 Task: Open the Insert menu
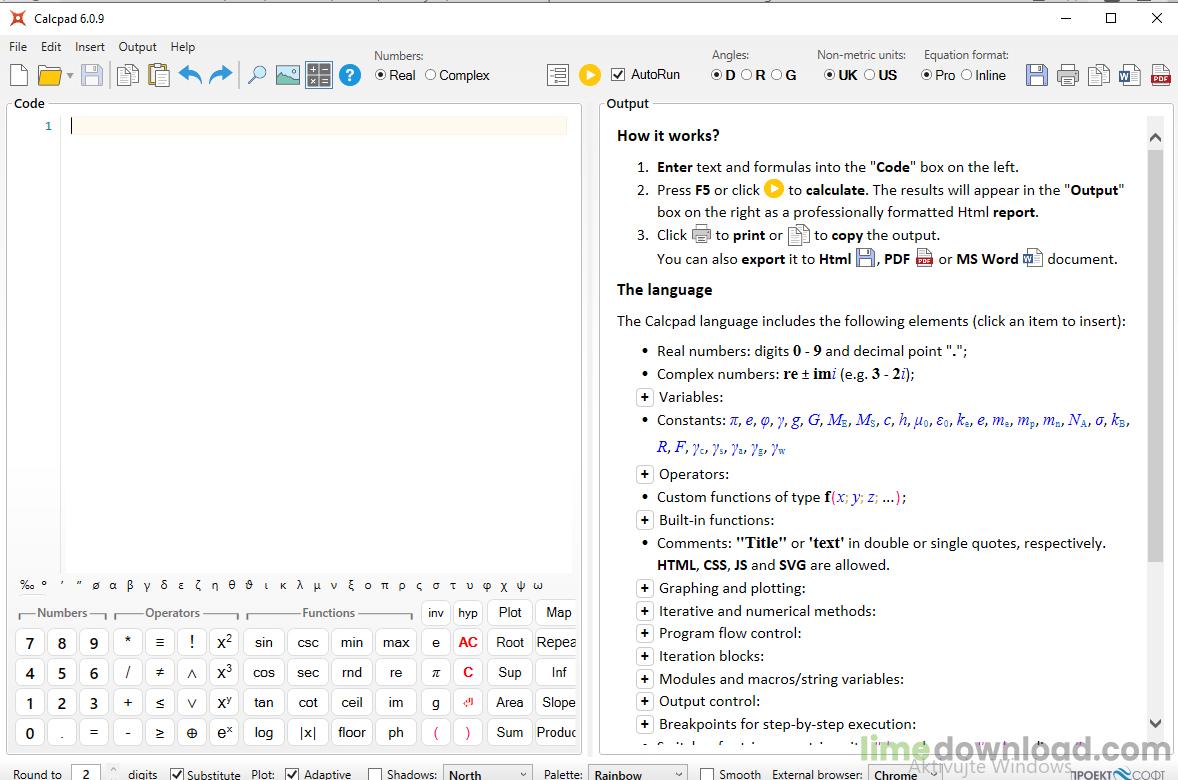click(x=89, y=47)
